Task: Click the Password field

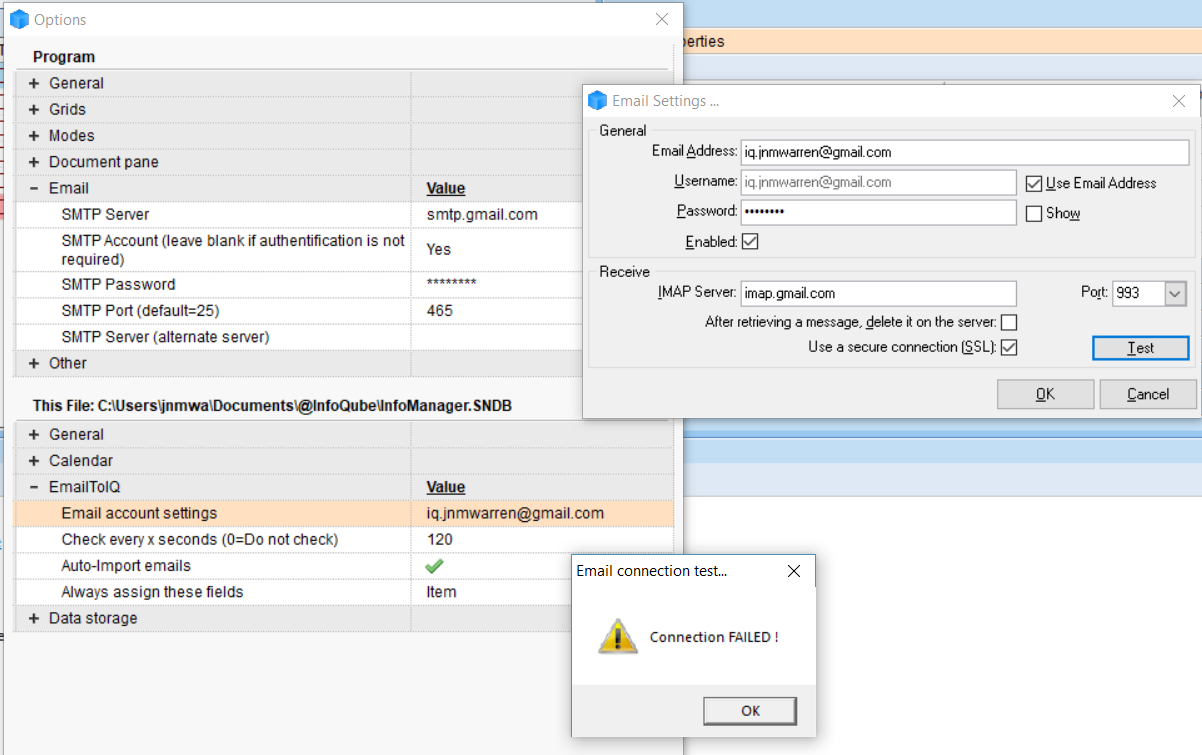Action: click(x=878, y=212)
